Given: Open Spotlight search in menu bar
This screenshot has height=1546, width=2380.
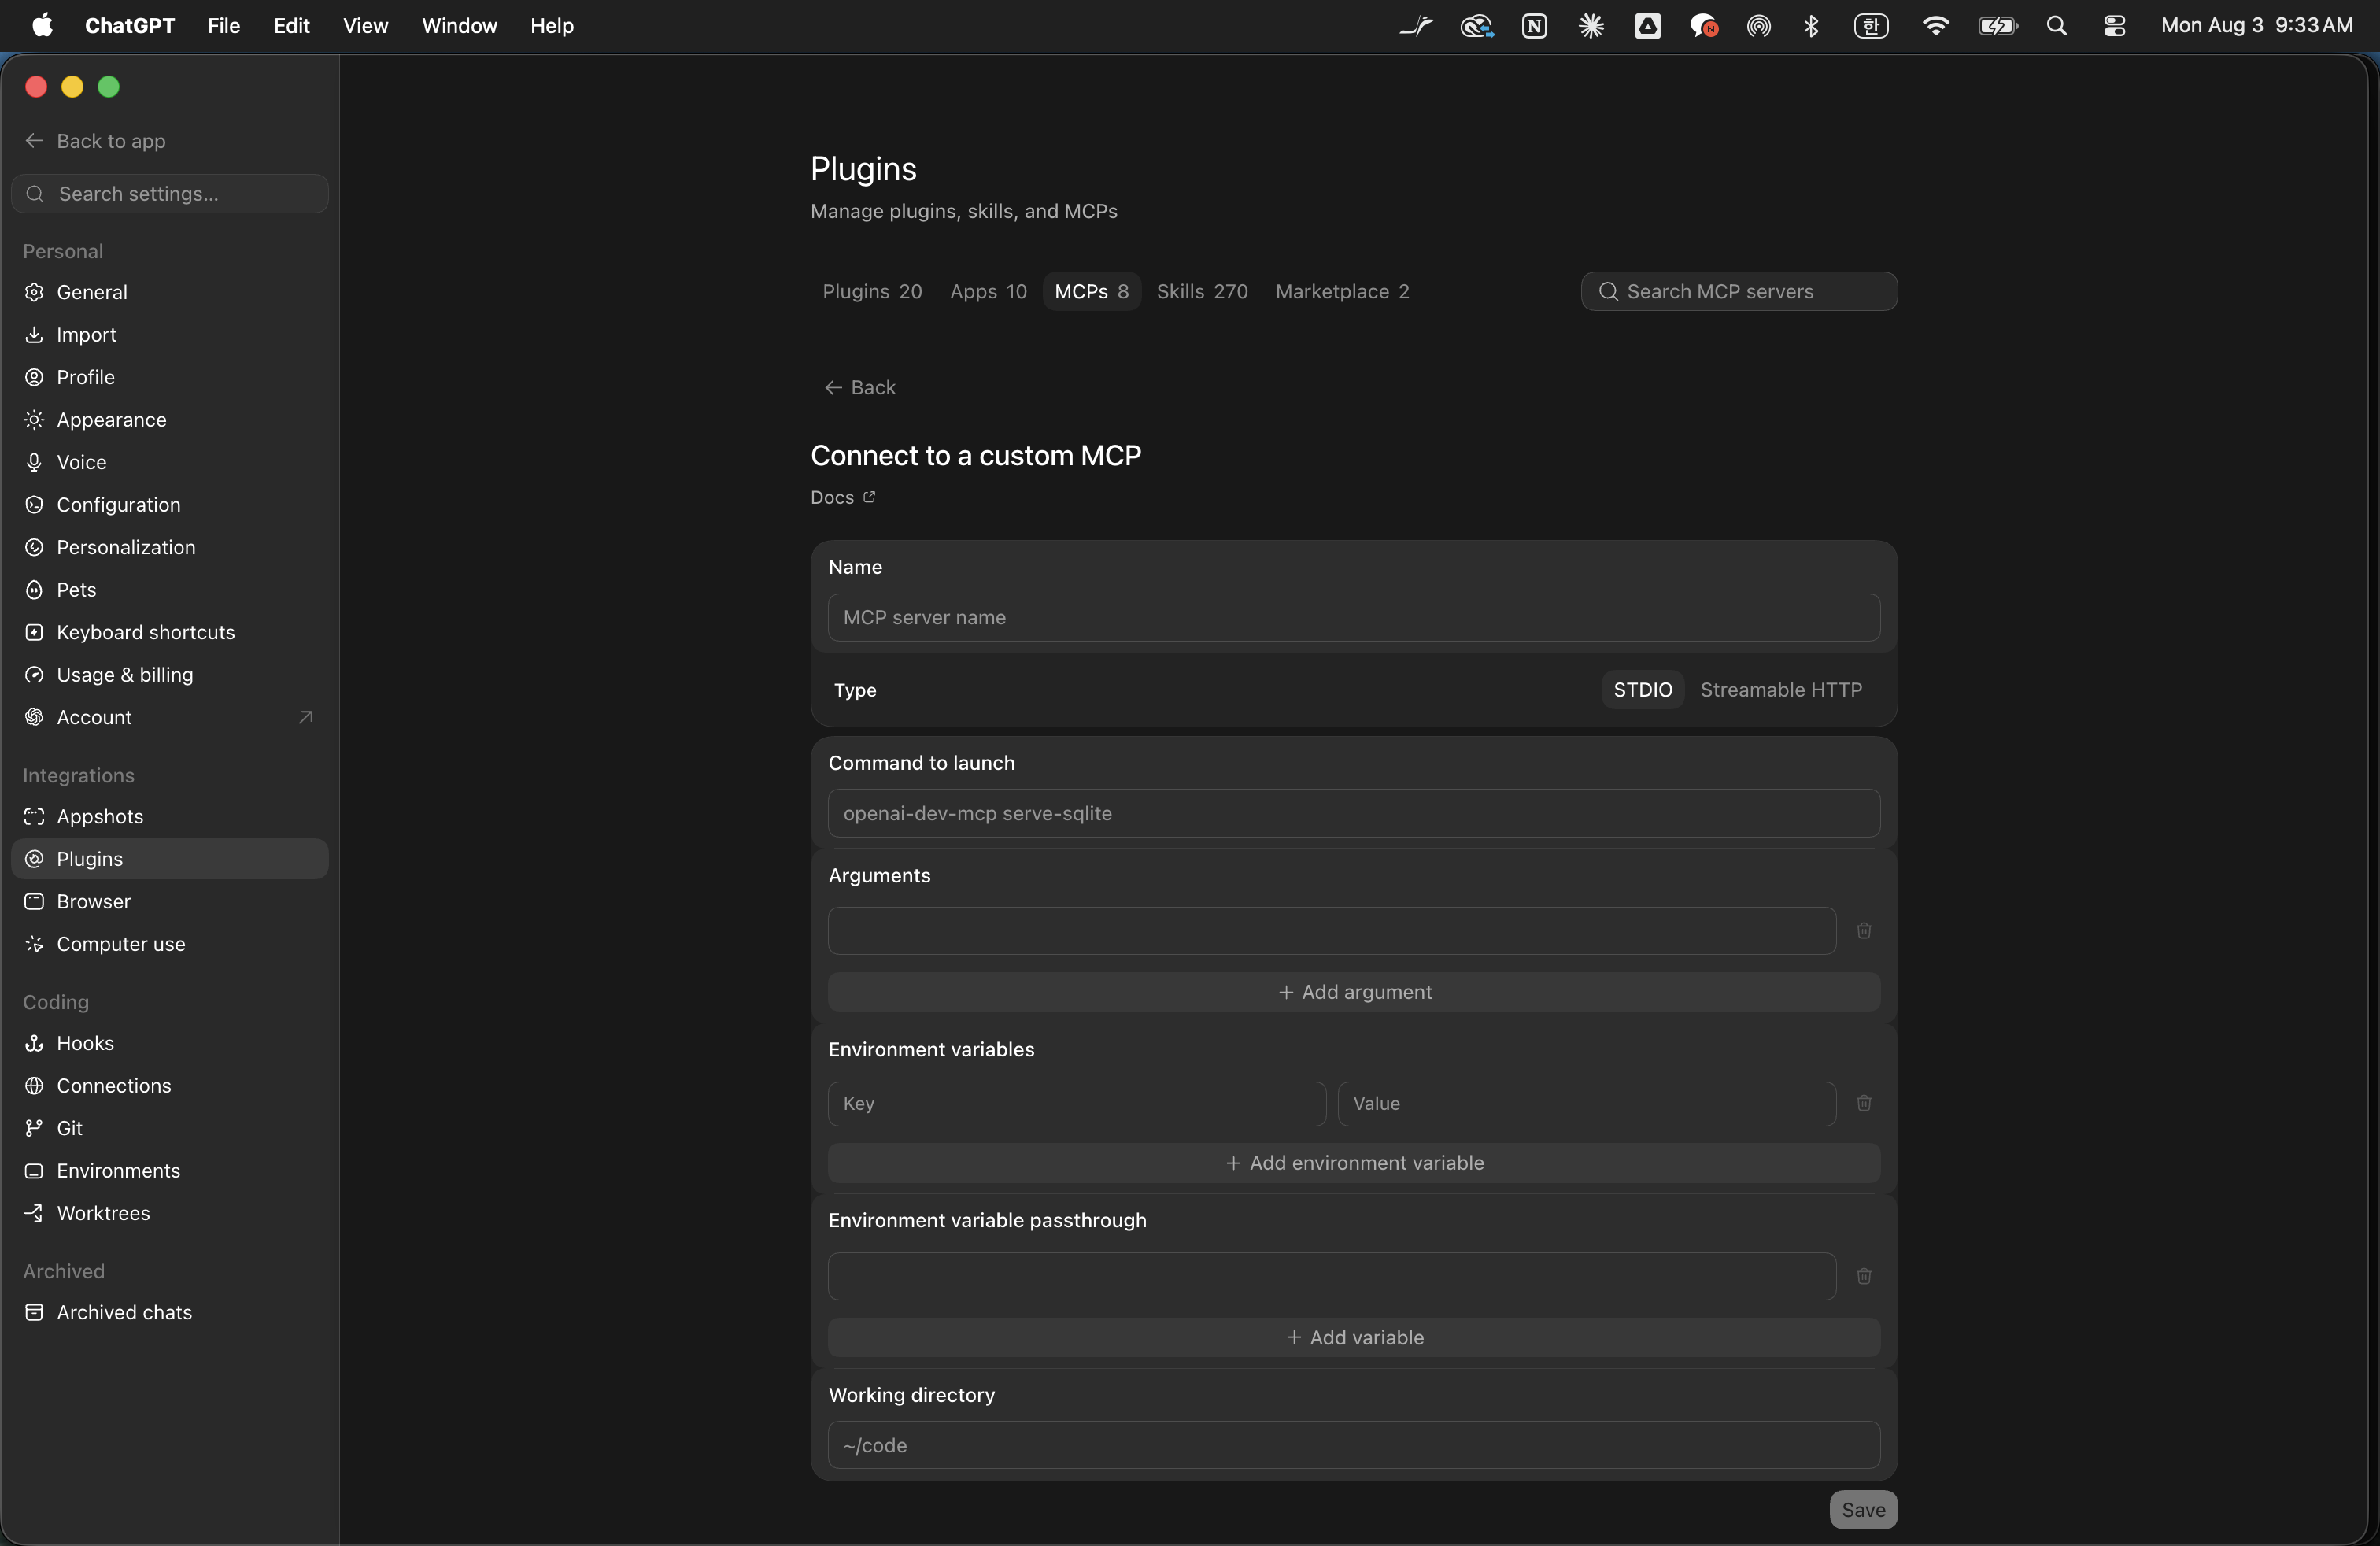Looking at the screenshot, I should tap(2056, 26).
